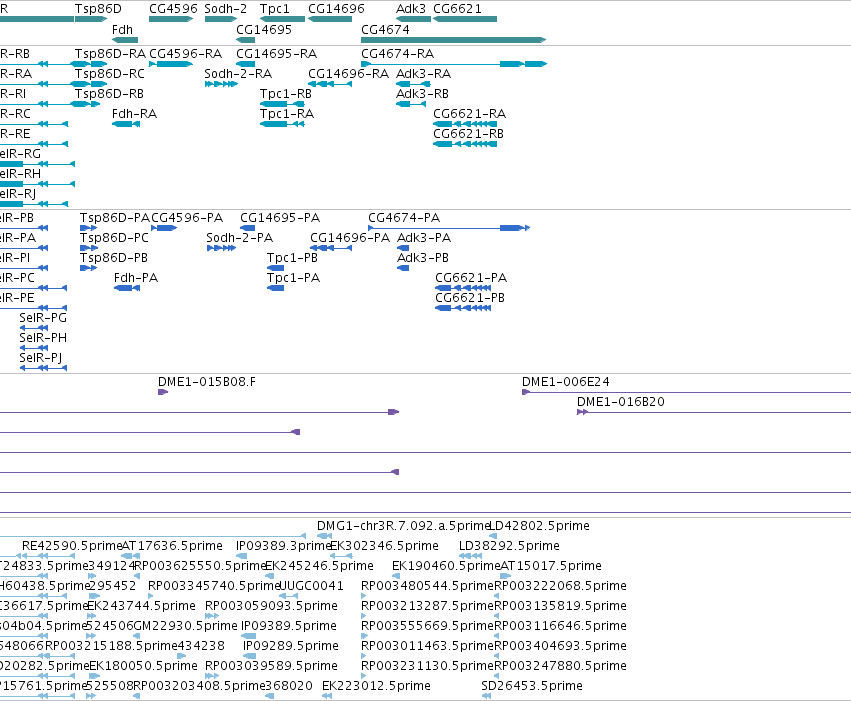The image size is (851, 701).
Task: Select the Adk3-RB transcript label
Action: click(x=422, y=94)
